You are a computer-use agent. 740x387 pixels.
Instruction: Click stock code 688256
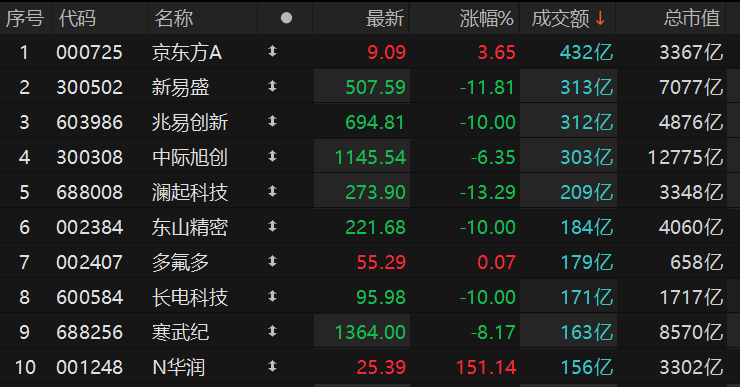89,332
